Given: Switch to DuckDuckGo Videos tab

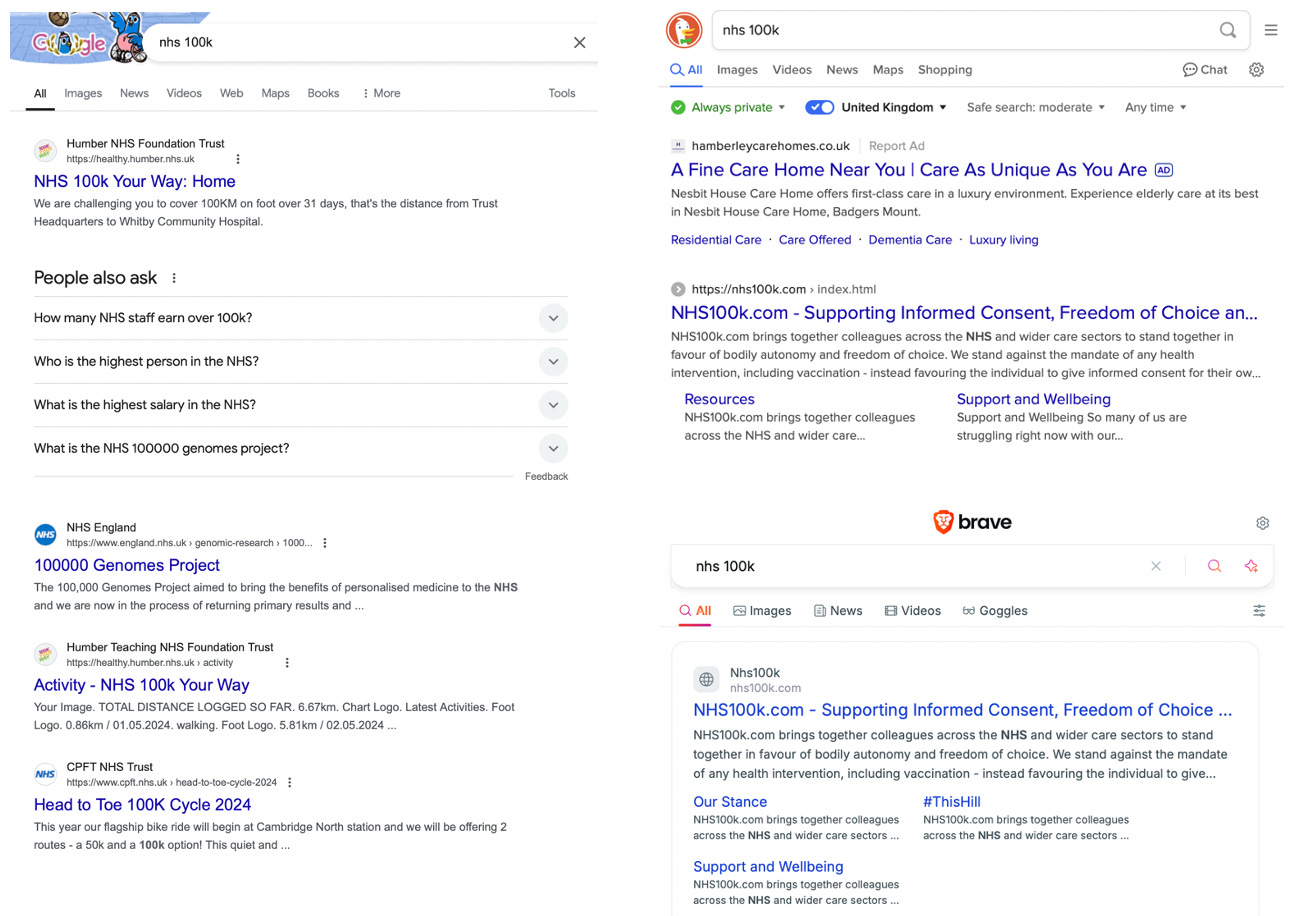Looking at the screenshot, I should tap(792, 70).
